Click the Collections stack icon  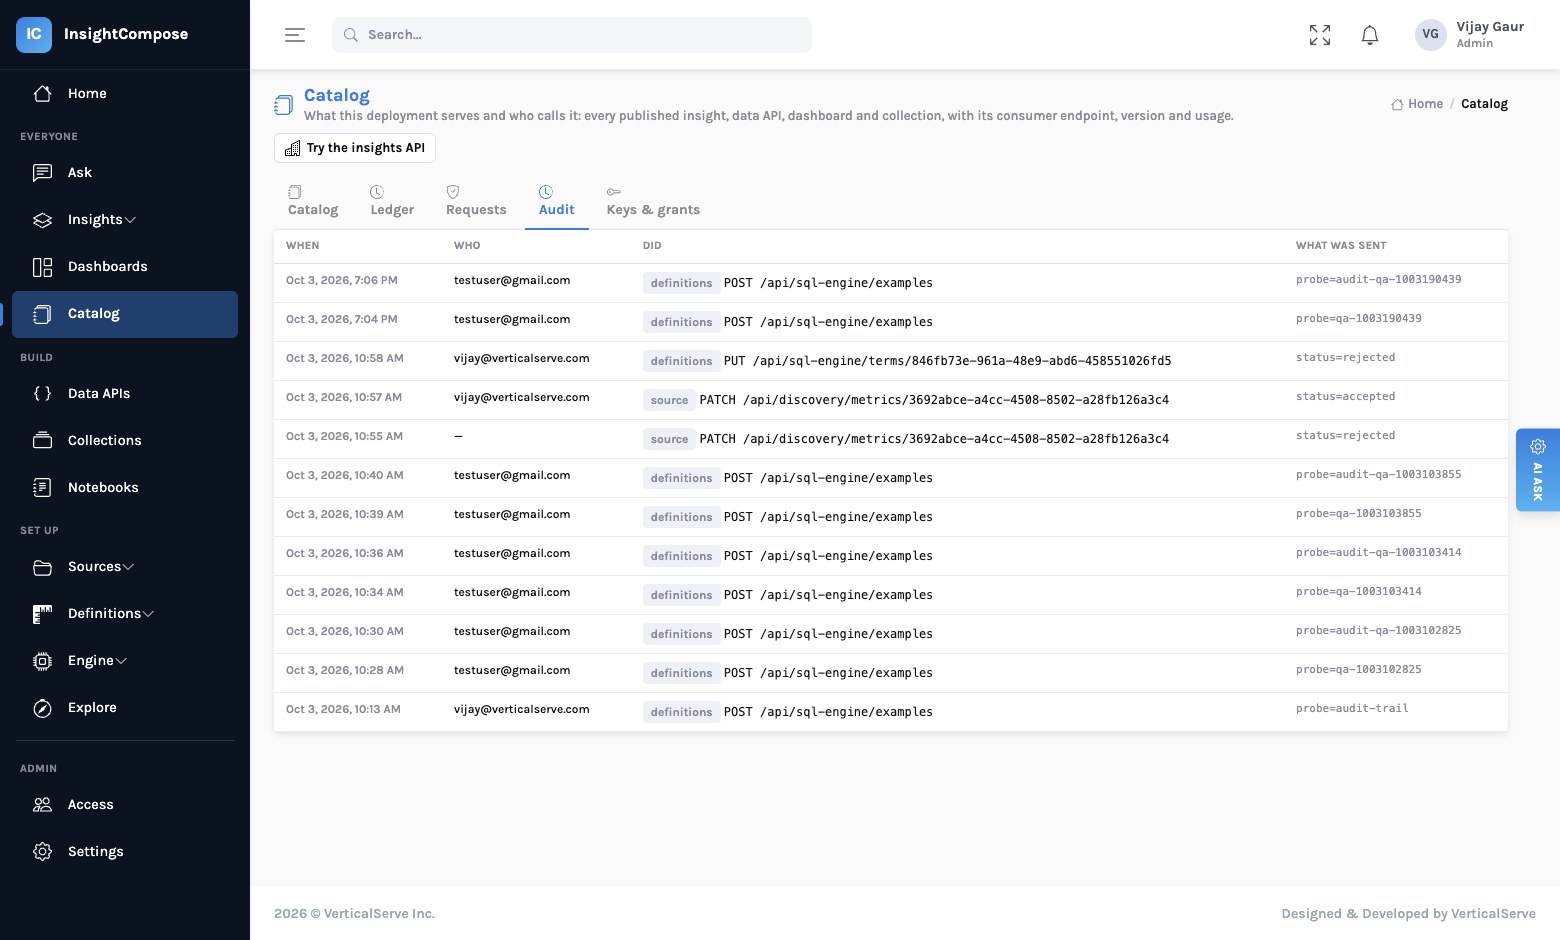42,440
